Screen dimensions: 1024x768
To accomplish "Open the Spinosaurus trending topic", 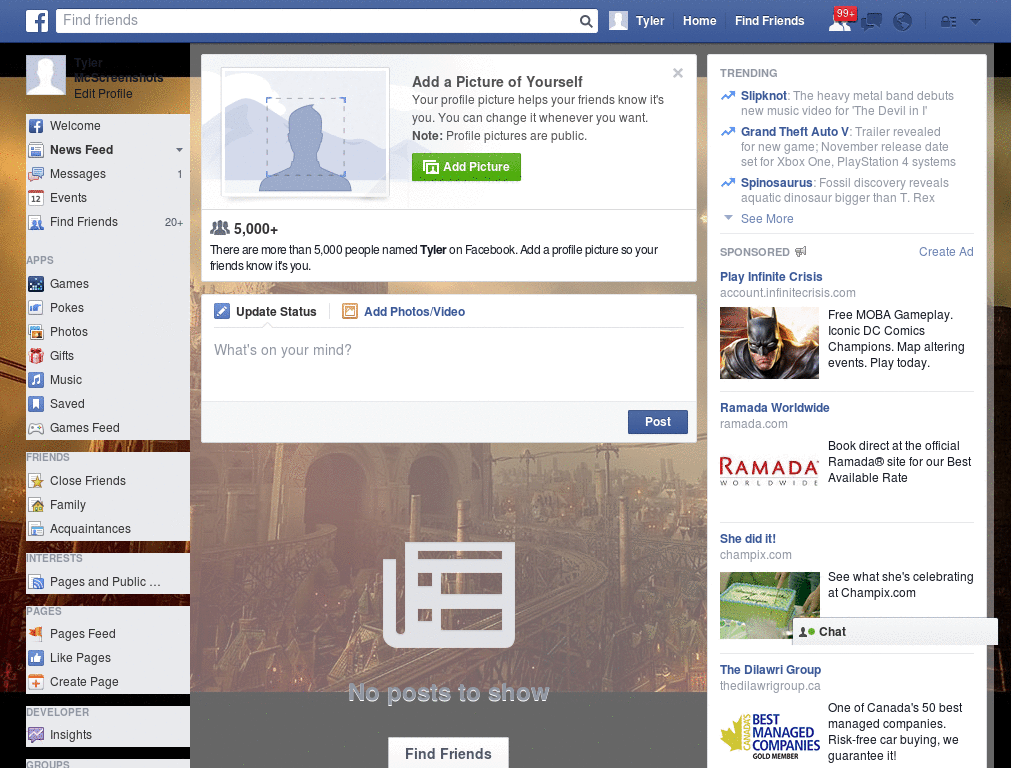I will tap(776, 183).
